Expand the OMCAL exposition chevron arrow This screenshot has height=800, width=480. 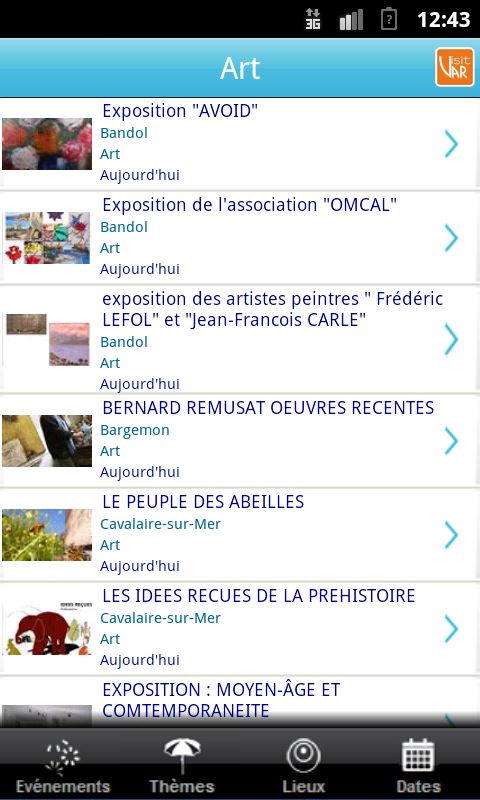coord(451,238)
